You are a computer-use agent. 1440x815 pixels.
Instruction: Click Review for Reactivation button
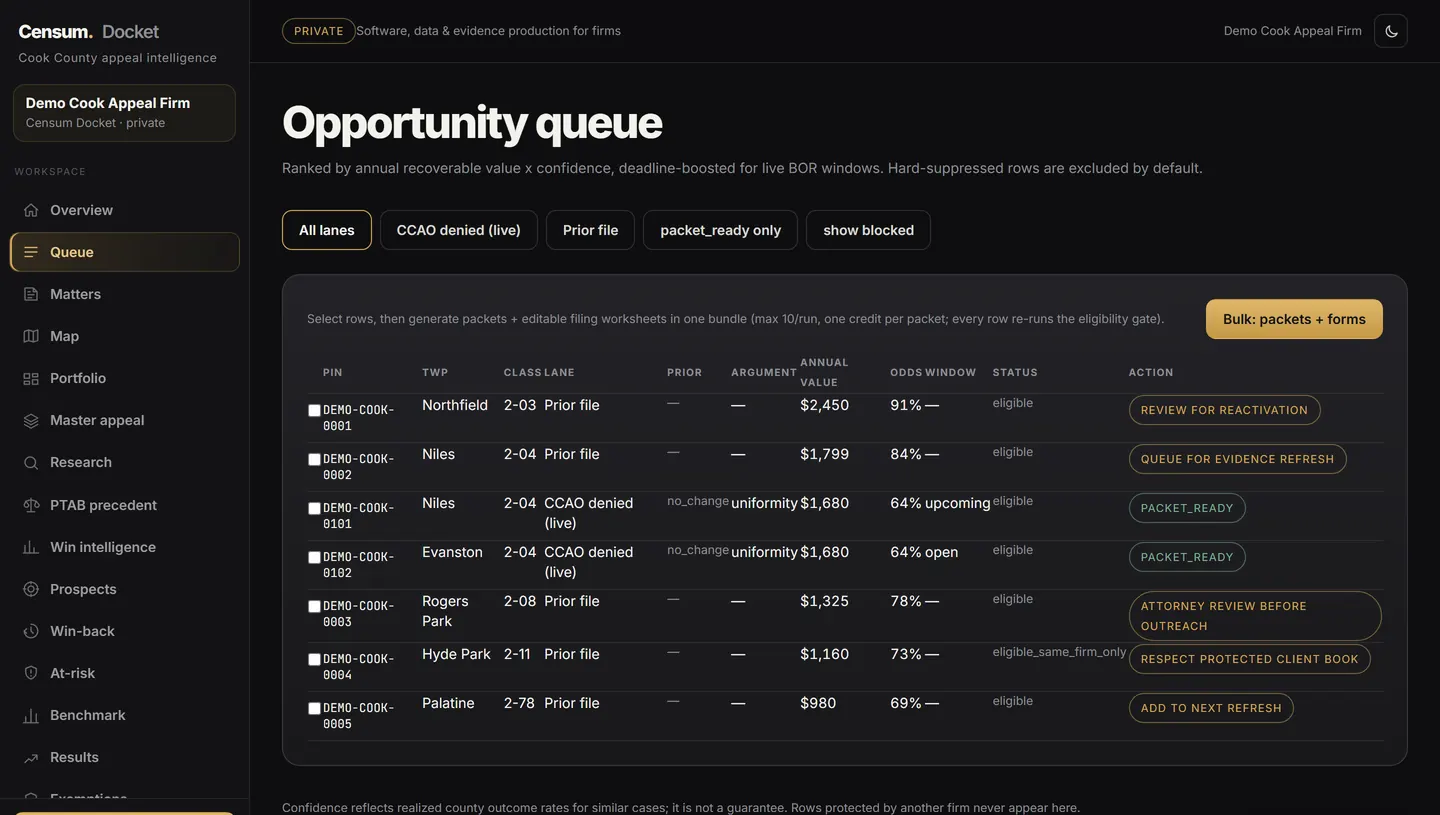pyautogui.click(x=1224, y=410)
